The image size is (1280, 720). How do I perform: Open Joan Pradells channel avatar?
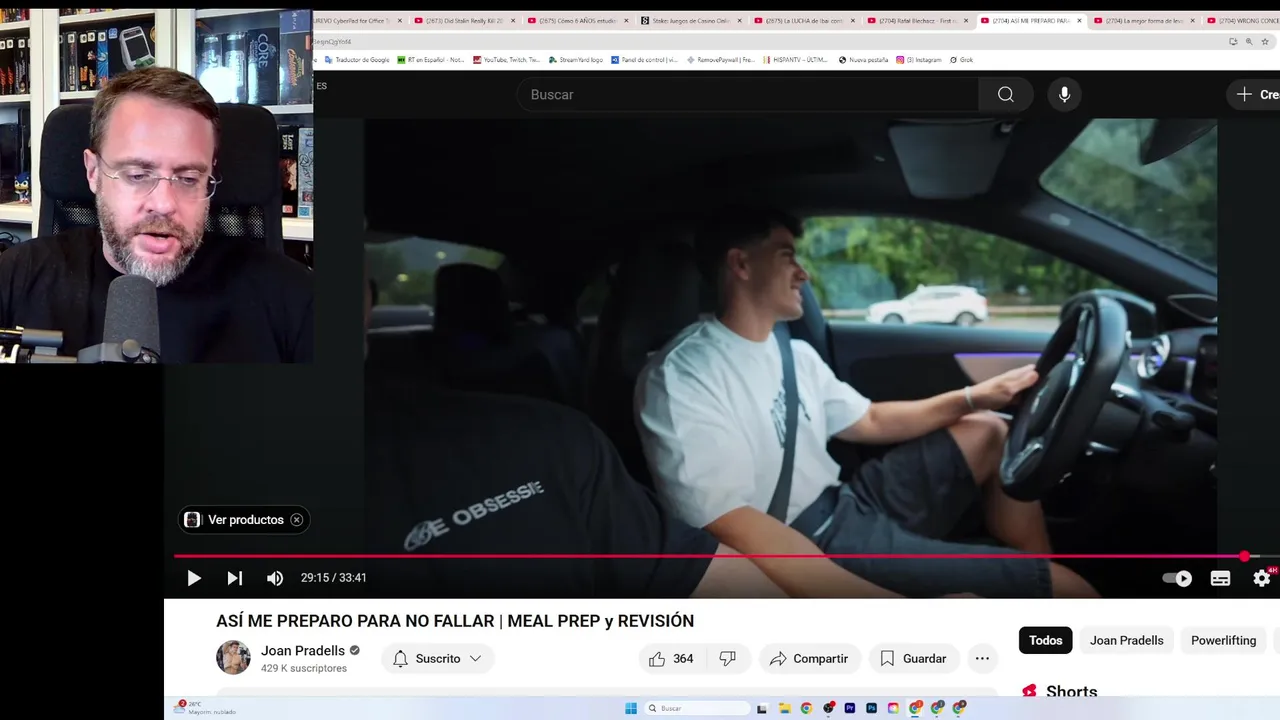(x=233, y=657)
